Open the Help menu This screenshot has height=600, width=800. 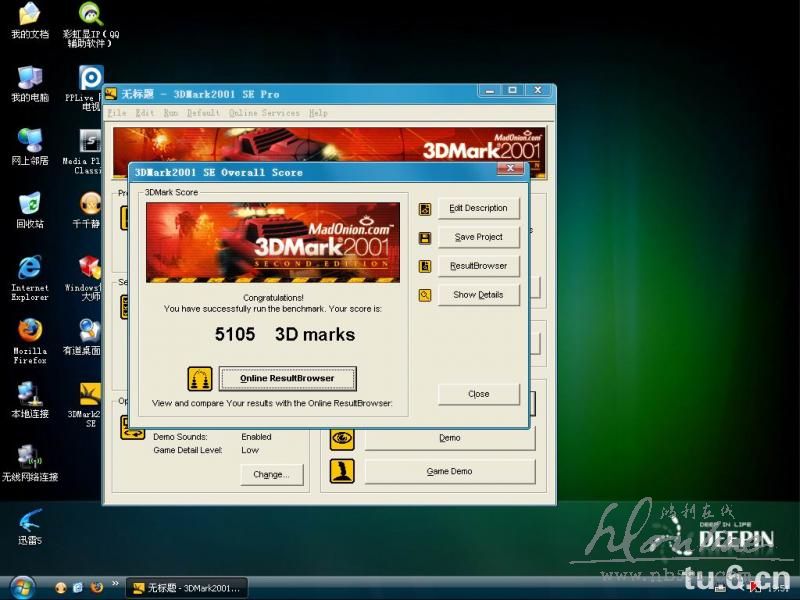click(318, 113)
